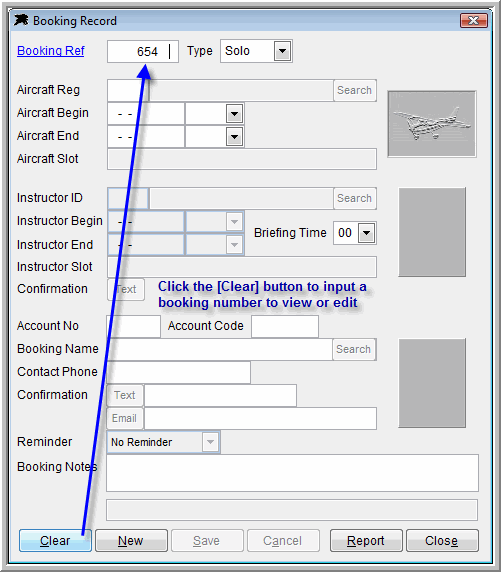
Task: Click the Account Code input field
Action: click(285, 326)
